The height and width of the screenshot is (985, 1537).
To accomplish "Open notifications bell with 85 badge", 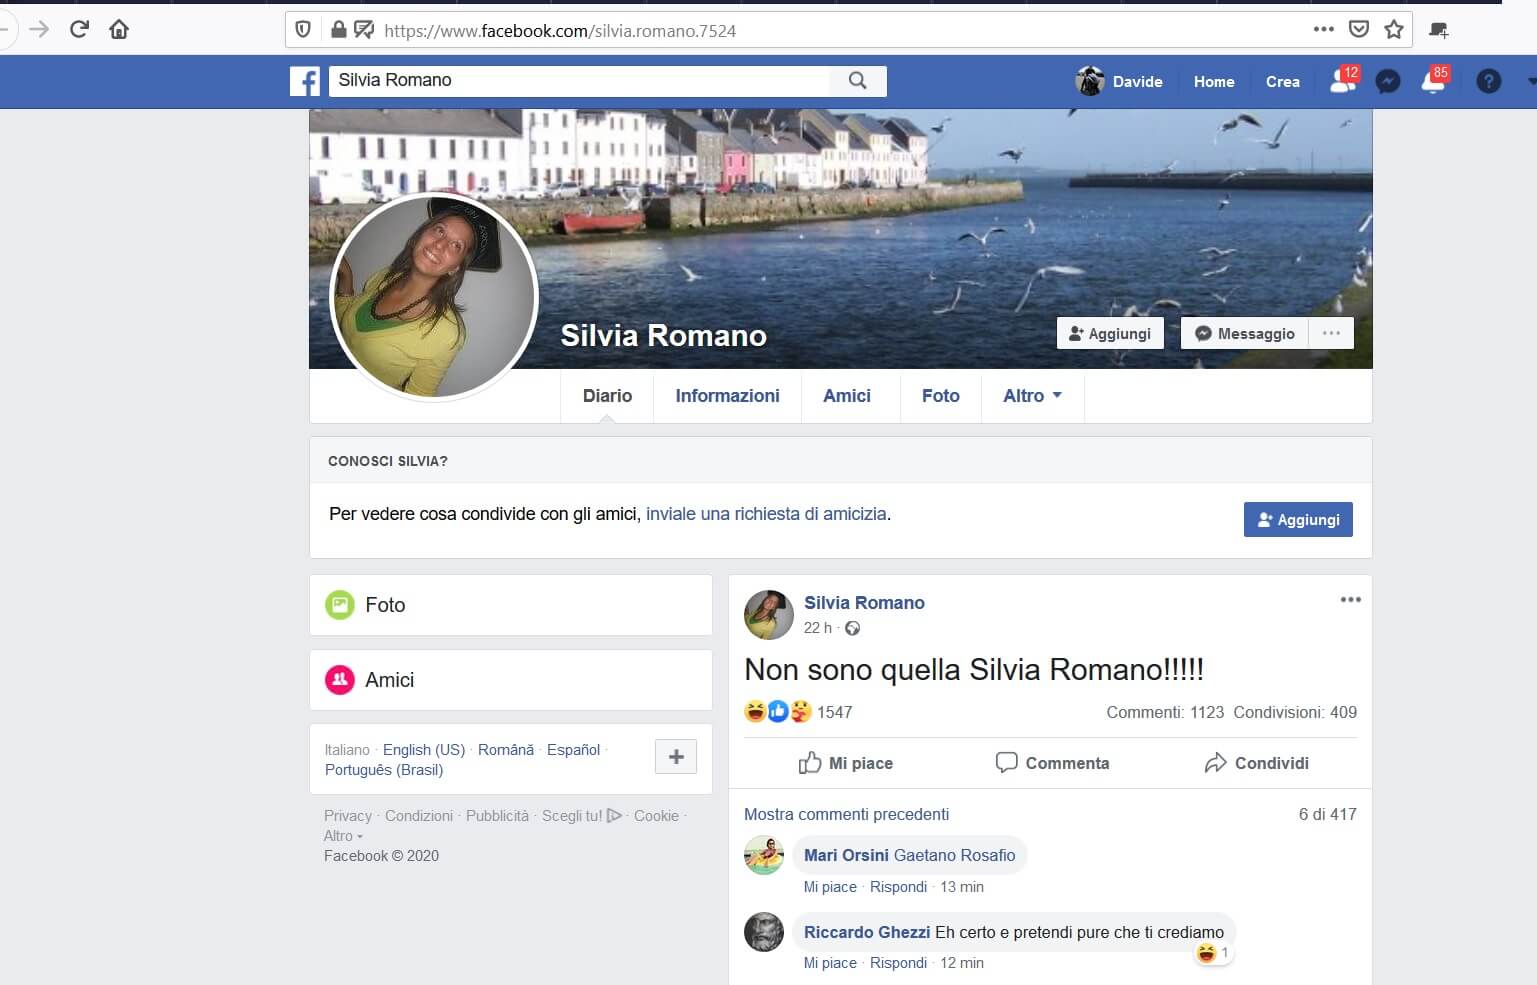I will 1433,81.
